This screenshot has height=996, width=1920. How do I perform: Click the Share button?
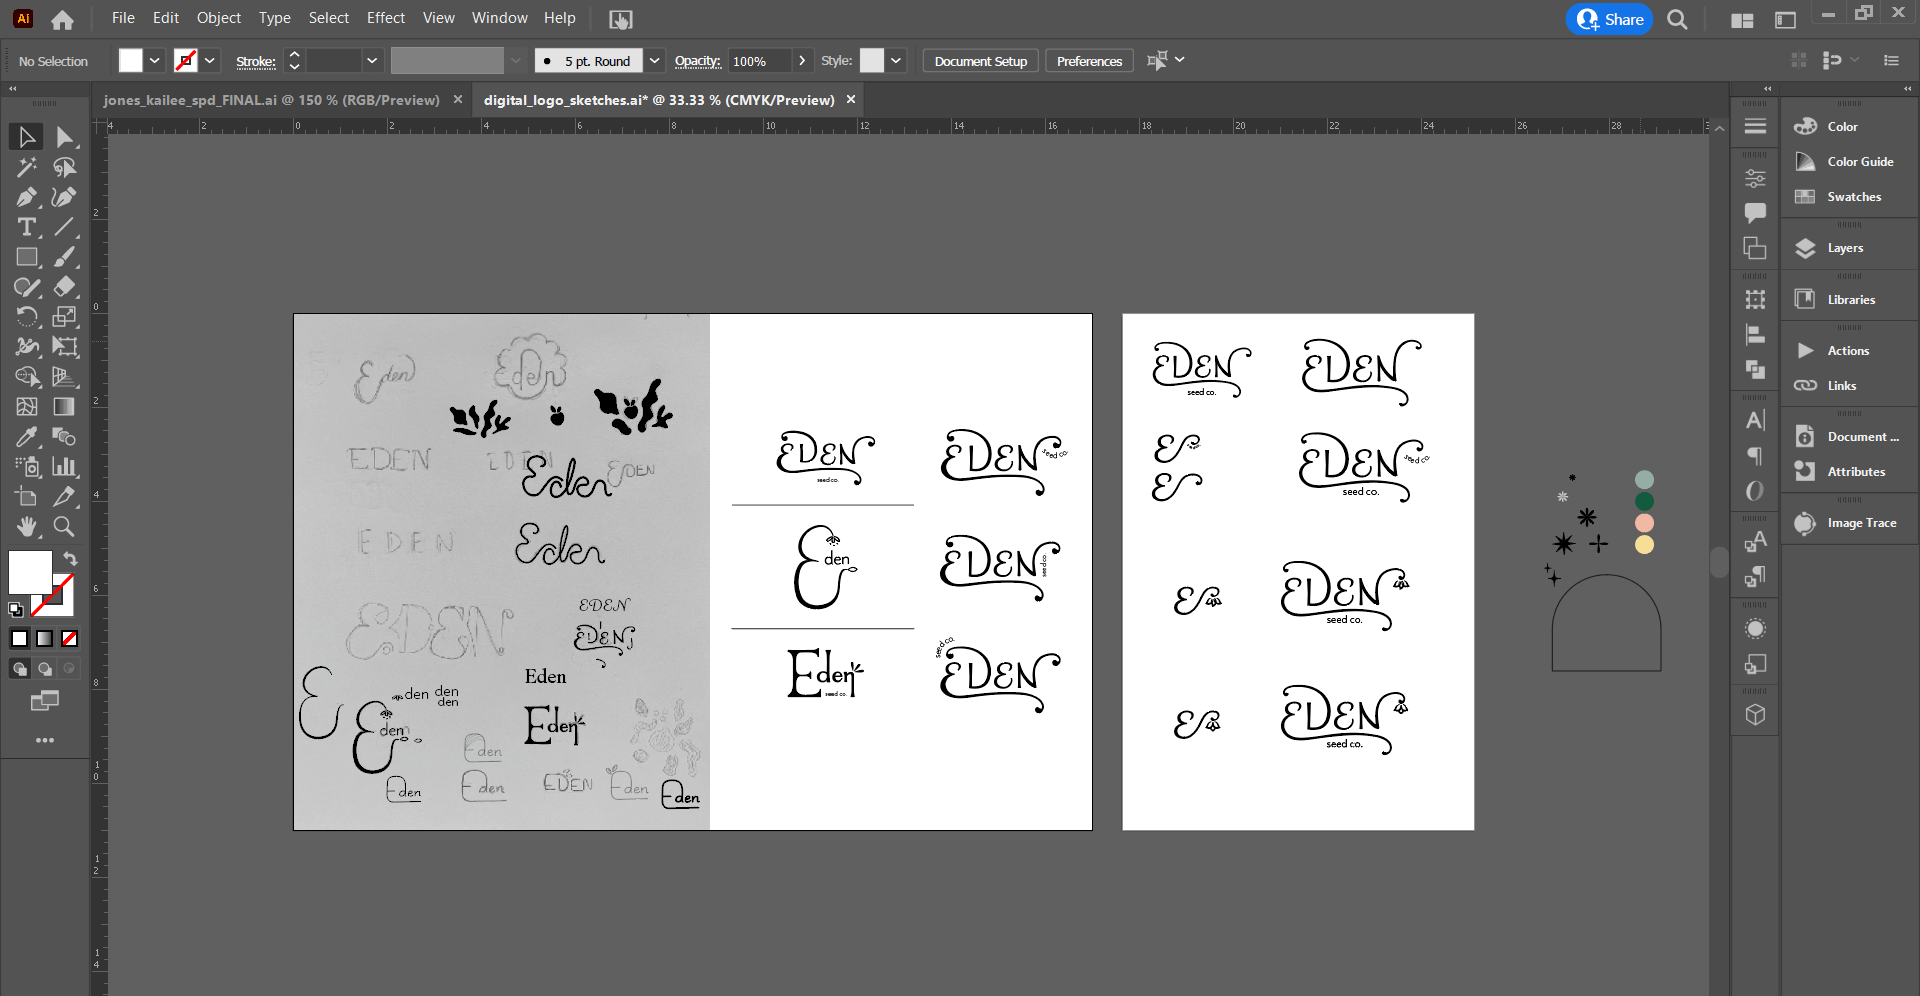coord(1609,19)
